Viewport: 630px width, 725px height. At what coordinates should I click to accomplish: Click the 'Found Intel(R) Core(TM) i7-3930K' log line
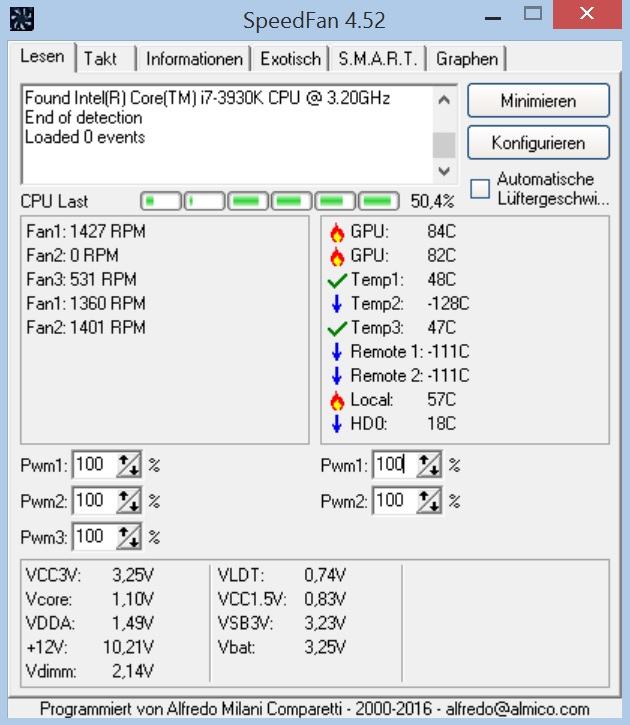click(208, 98)
